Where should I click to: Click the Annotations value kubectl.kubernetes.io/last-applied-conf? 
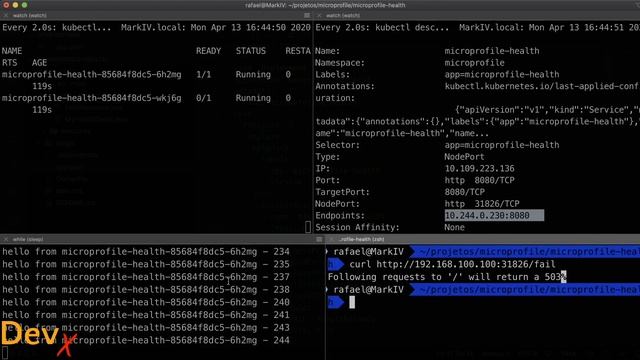[541, 86]
